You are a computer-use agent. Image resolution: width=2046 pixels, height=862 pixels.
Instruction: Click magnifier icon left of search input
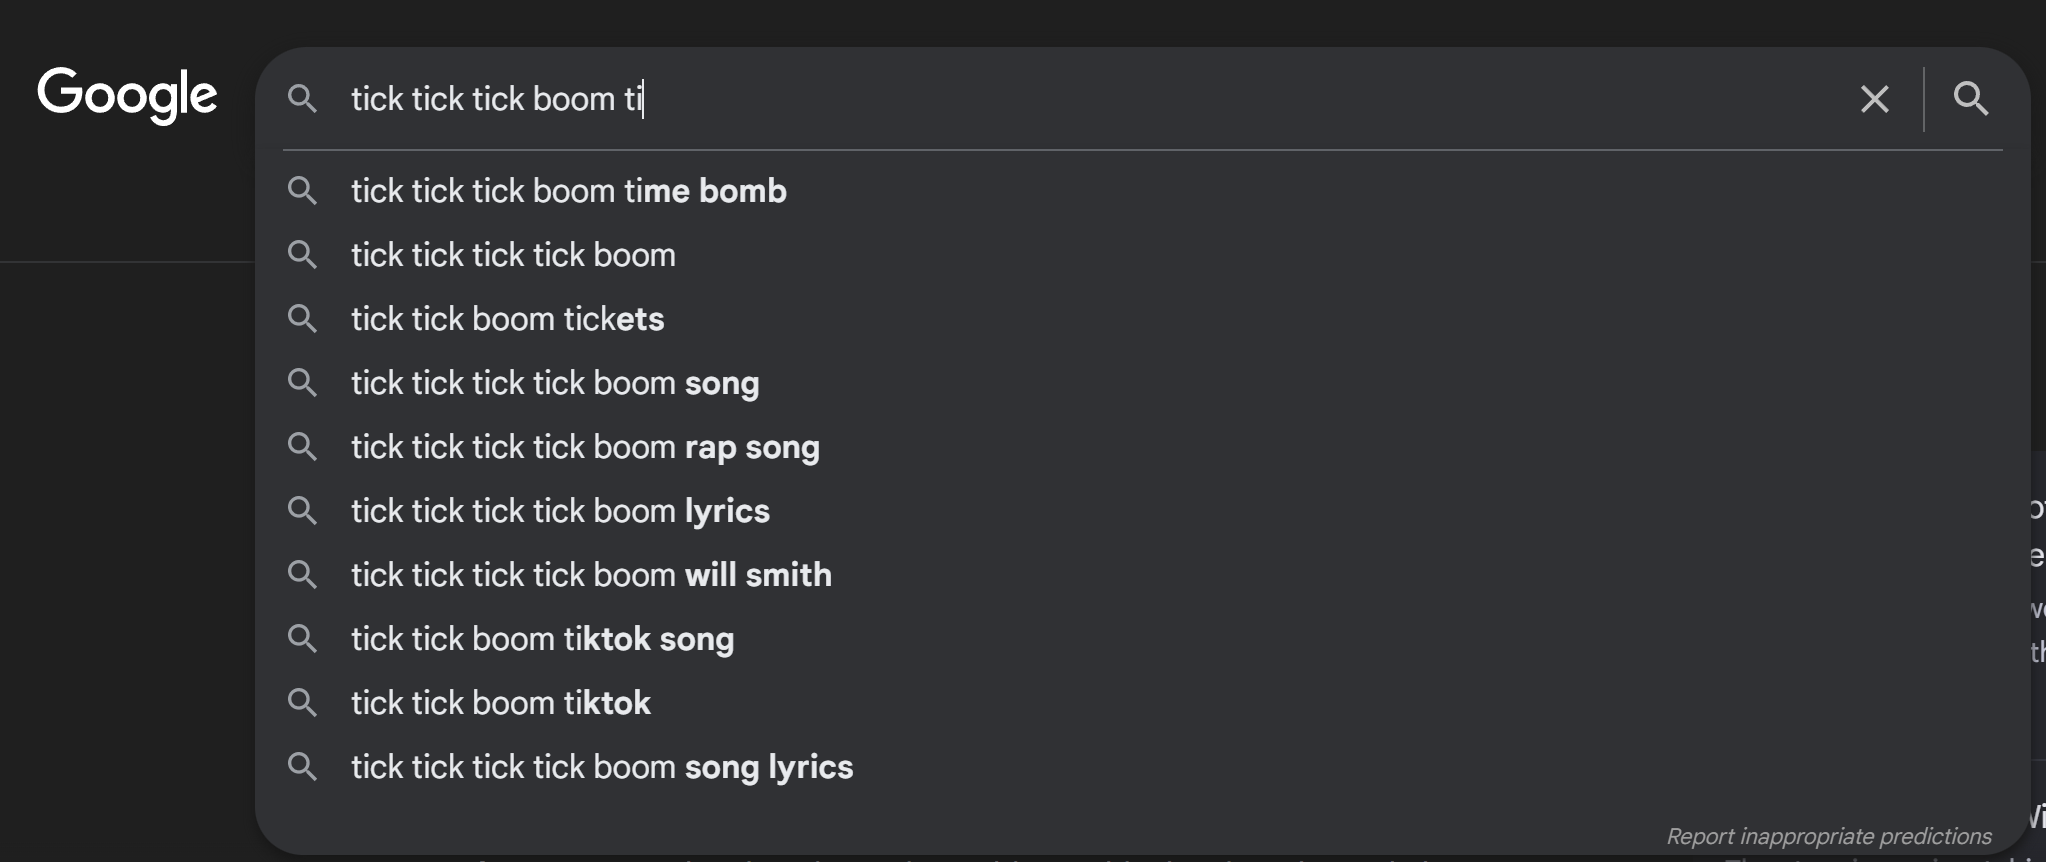click(x=302, y=99)
